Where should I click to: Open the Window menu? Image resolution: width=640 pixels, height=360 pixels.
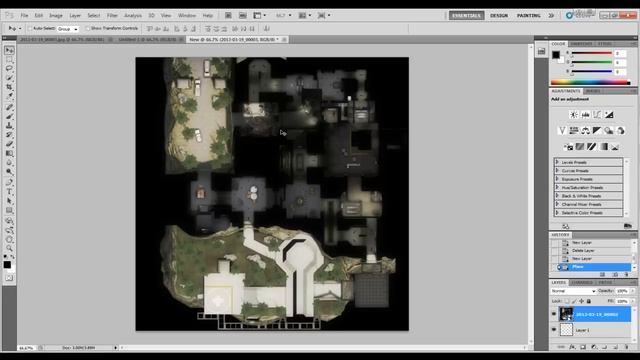pos(187,16)
